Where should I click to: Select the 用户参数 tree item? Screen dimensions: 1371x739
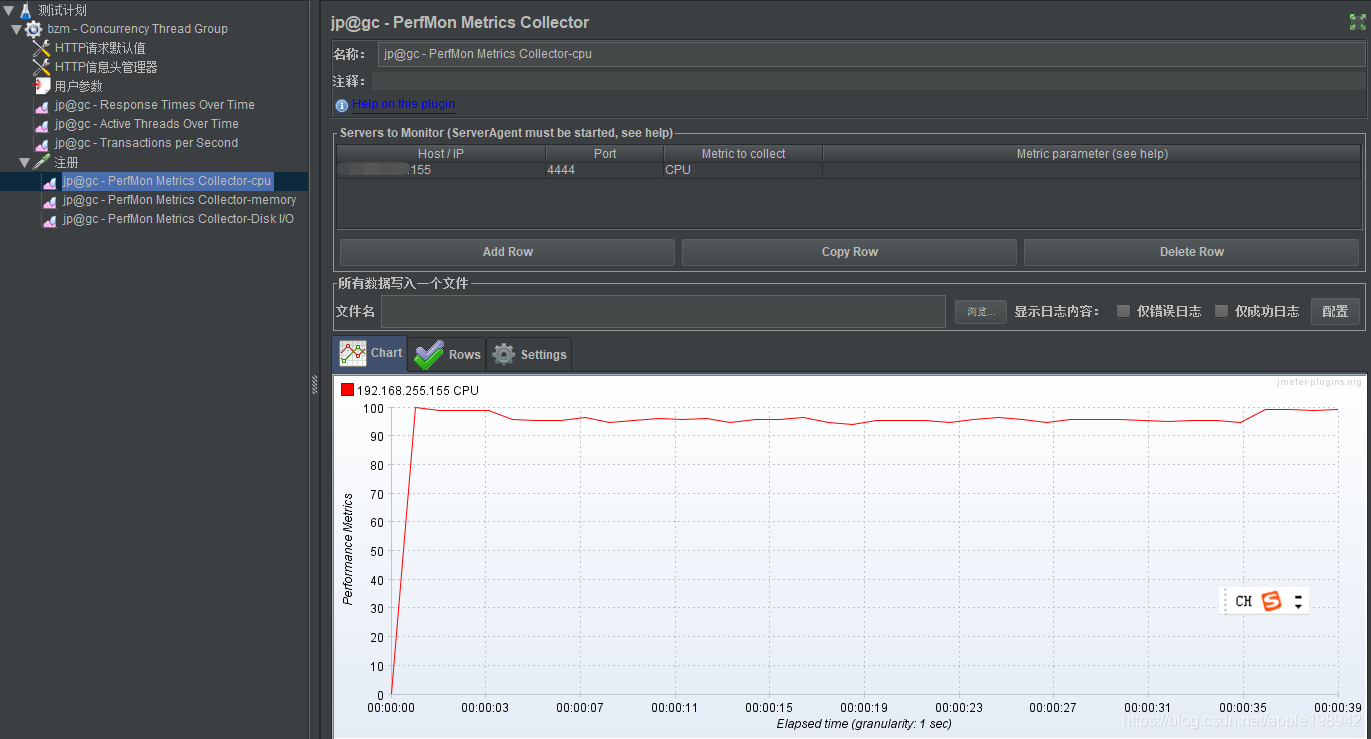point(78,86)
